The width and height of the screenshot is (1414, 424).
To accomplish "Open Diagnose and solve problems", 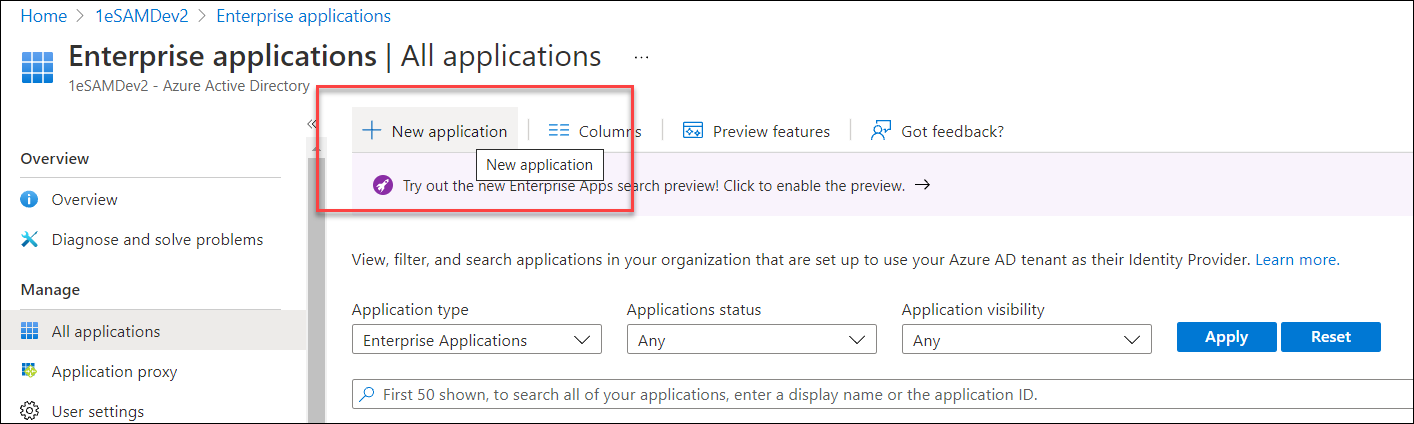I will click(x=157, y=239).
